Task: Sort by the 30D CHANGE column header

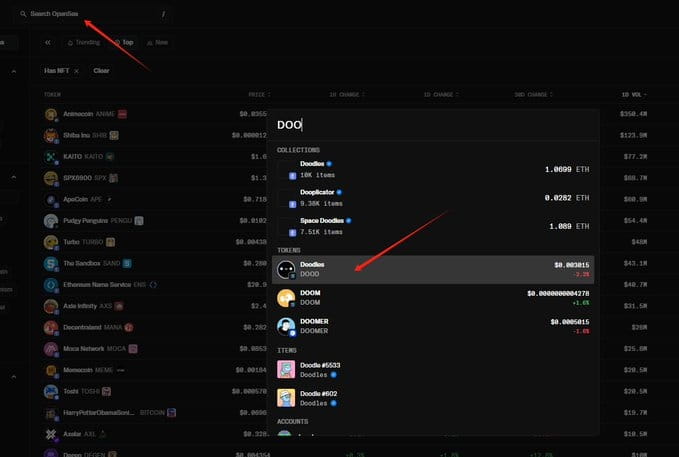Action: tap(533, 94)
